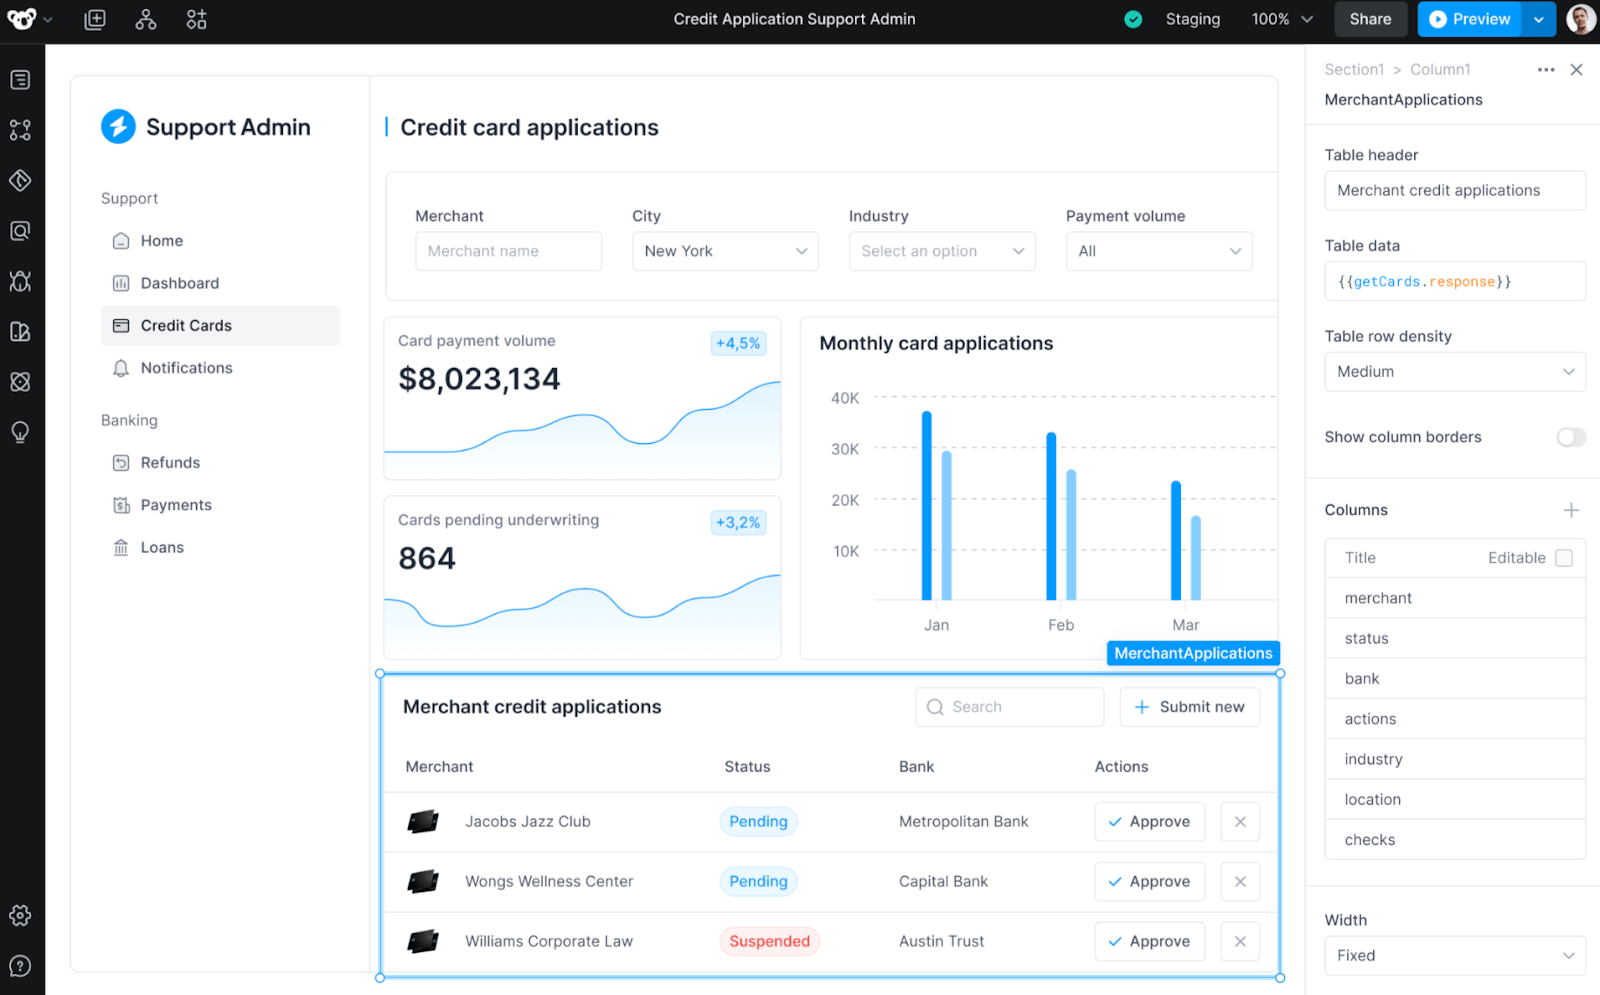Open the Refunds page under Banking
This screenshot has width=1600, height=995.
(x=169, y=462)
